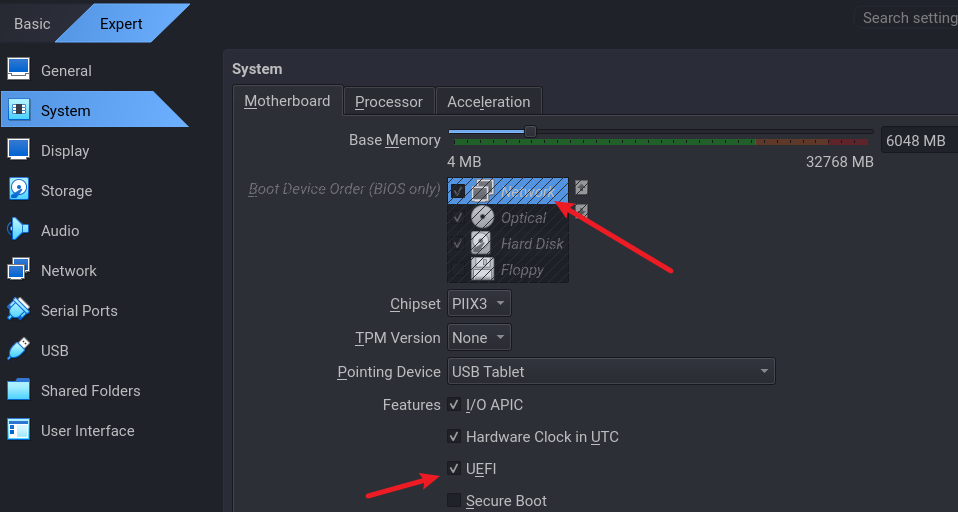Switch to the Acceleration tab
This screenshot has width=958, height=512.
click(488, 101)
